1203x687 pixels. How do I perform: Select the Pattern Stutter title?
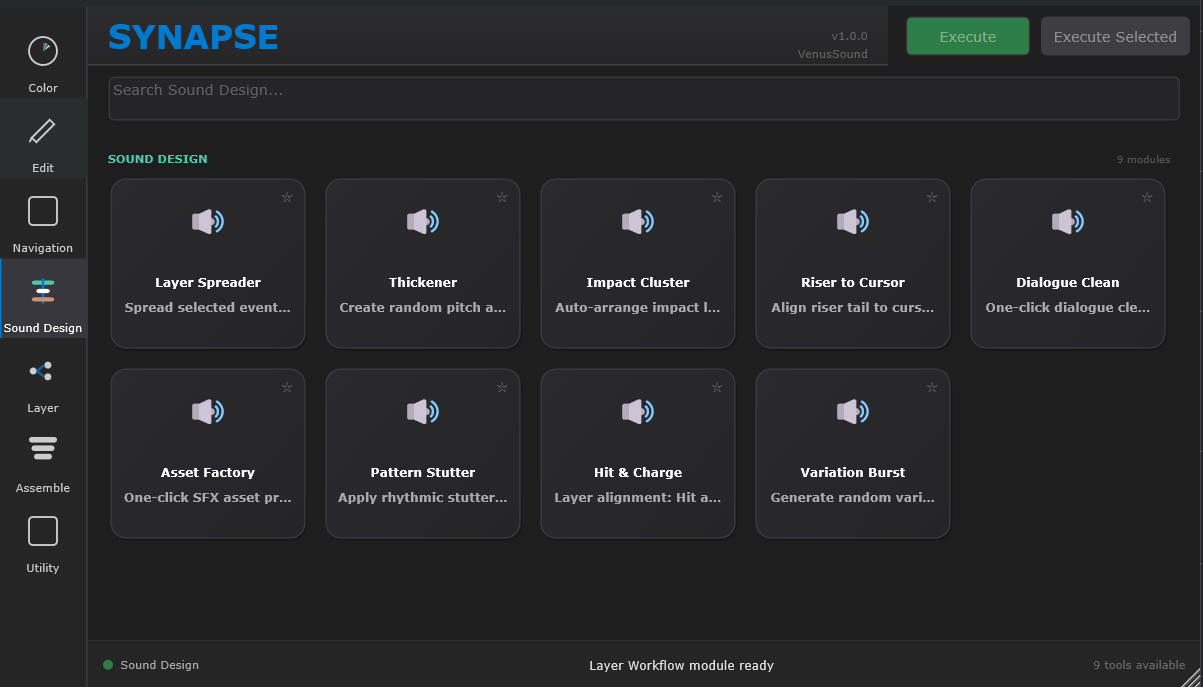tap(423, 472)
